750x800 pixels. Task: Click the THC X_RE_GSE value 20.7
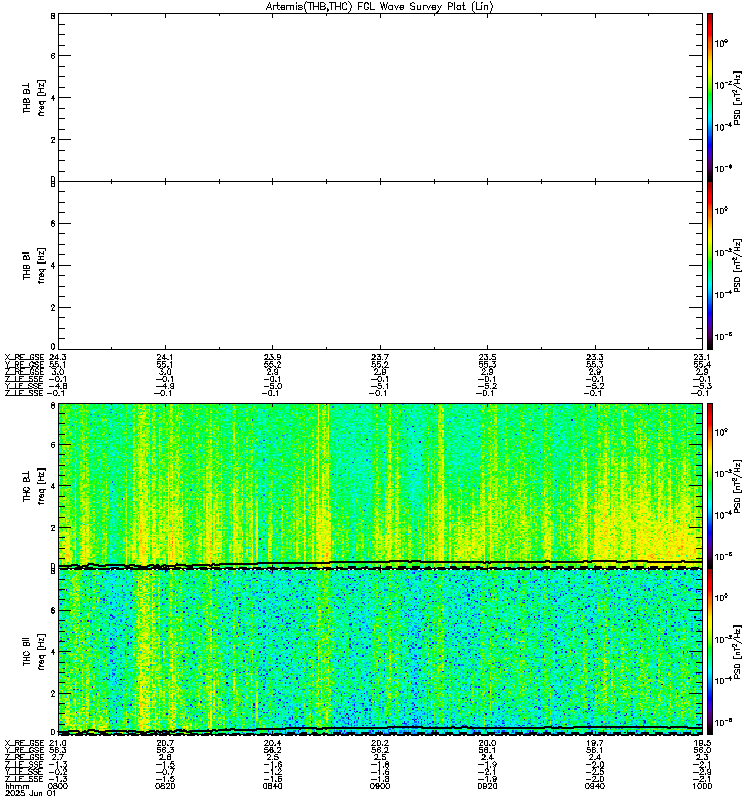(164, 743)
